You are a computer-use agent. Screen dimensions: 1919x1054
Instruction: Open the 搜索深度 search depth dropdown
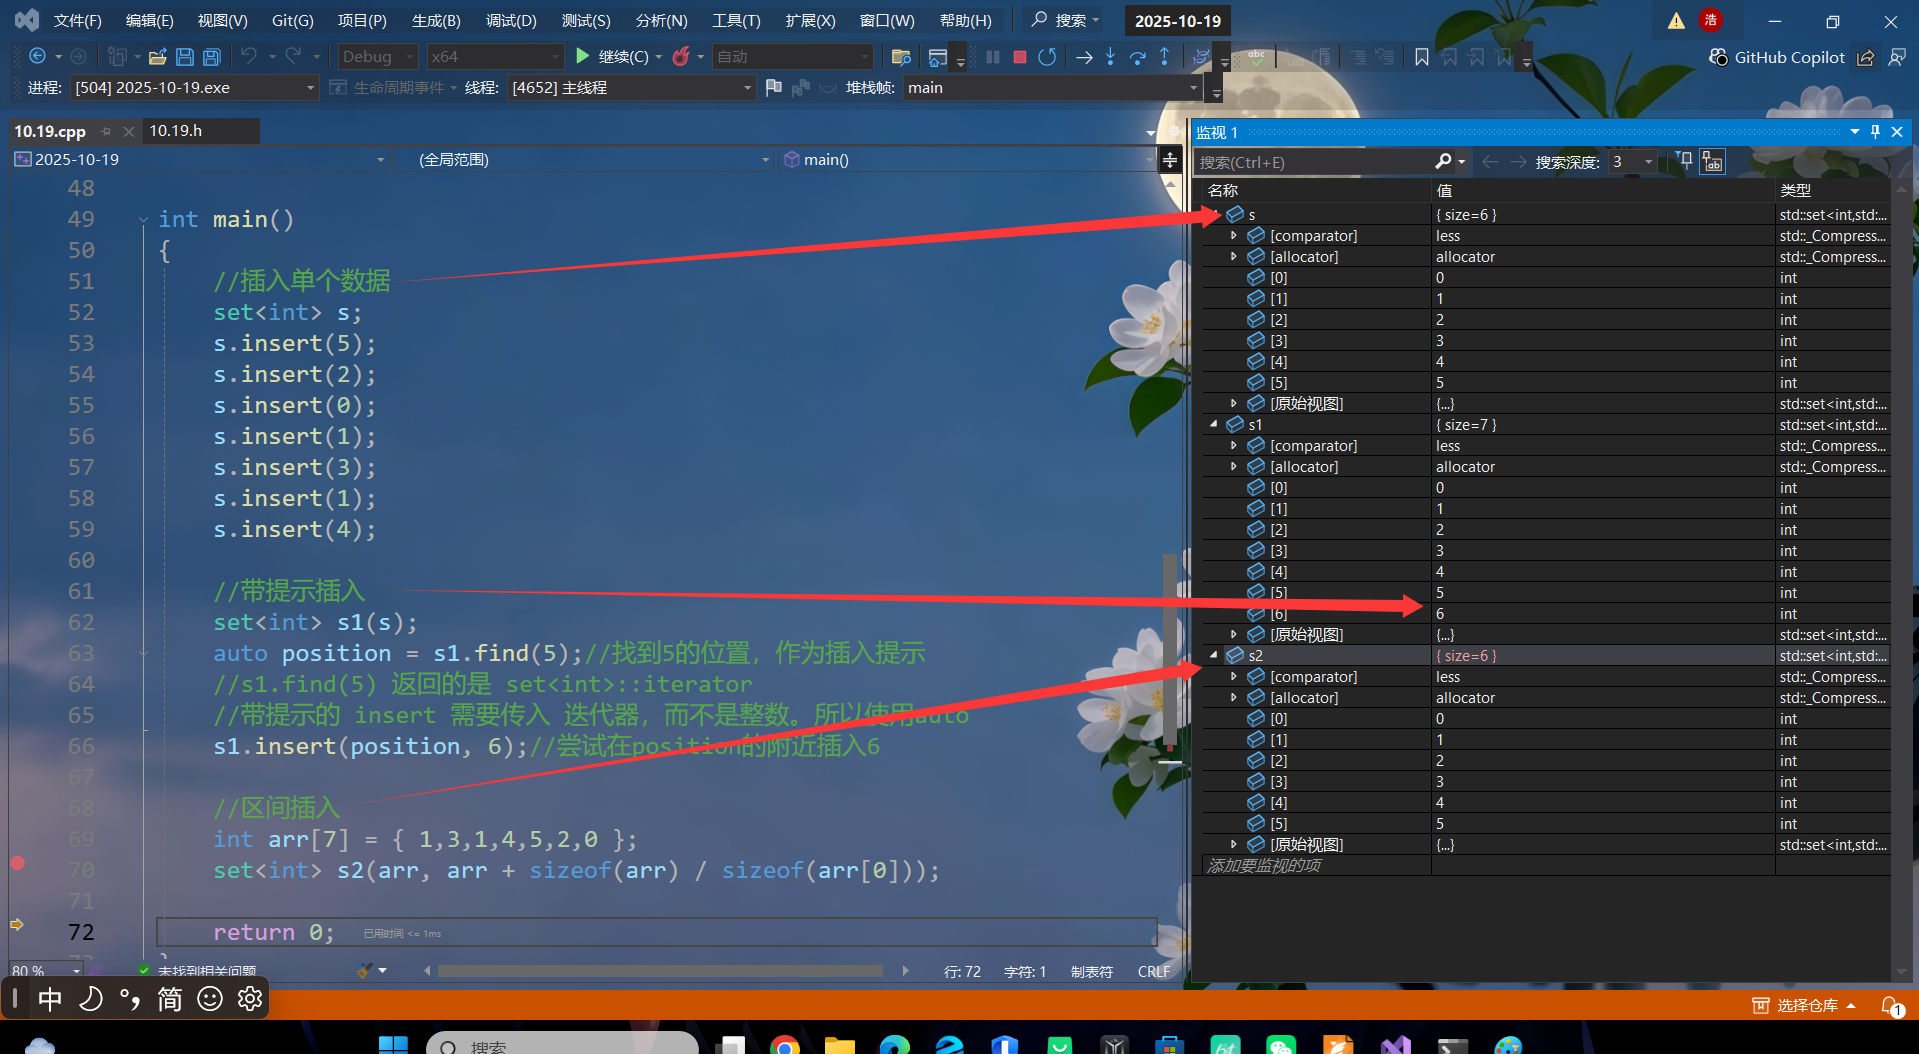click(x=1632, y=162)
